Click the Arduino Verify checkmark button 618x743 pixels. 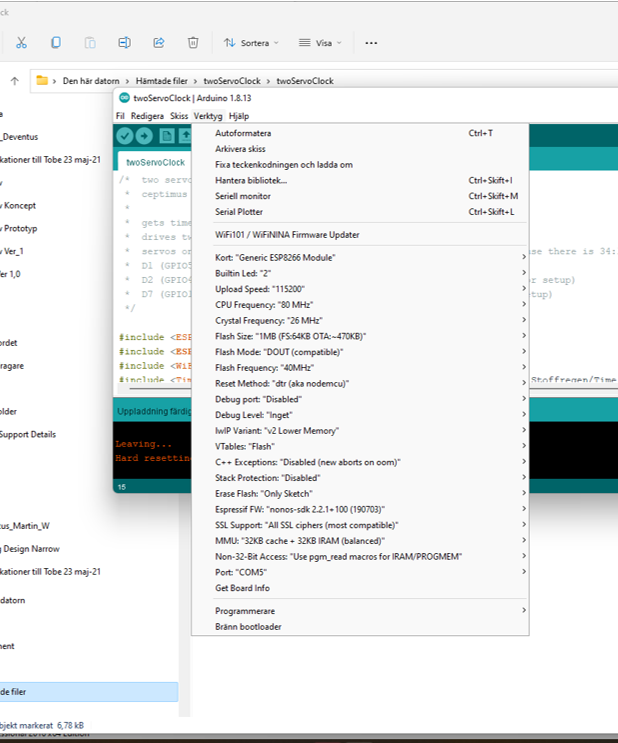(x=125, y=136)
